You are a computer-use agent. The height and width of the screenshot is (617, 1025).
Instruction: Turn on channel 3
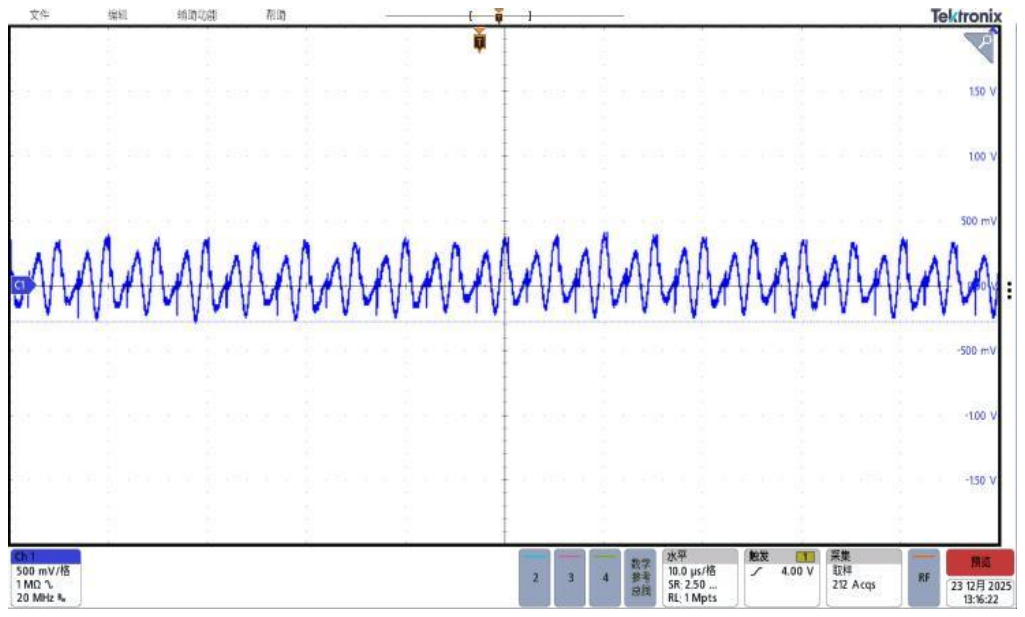point(570,578)
